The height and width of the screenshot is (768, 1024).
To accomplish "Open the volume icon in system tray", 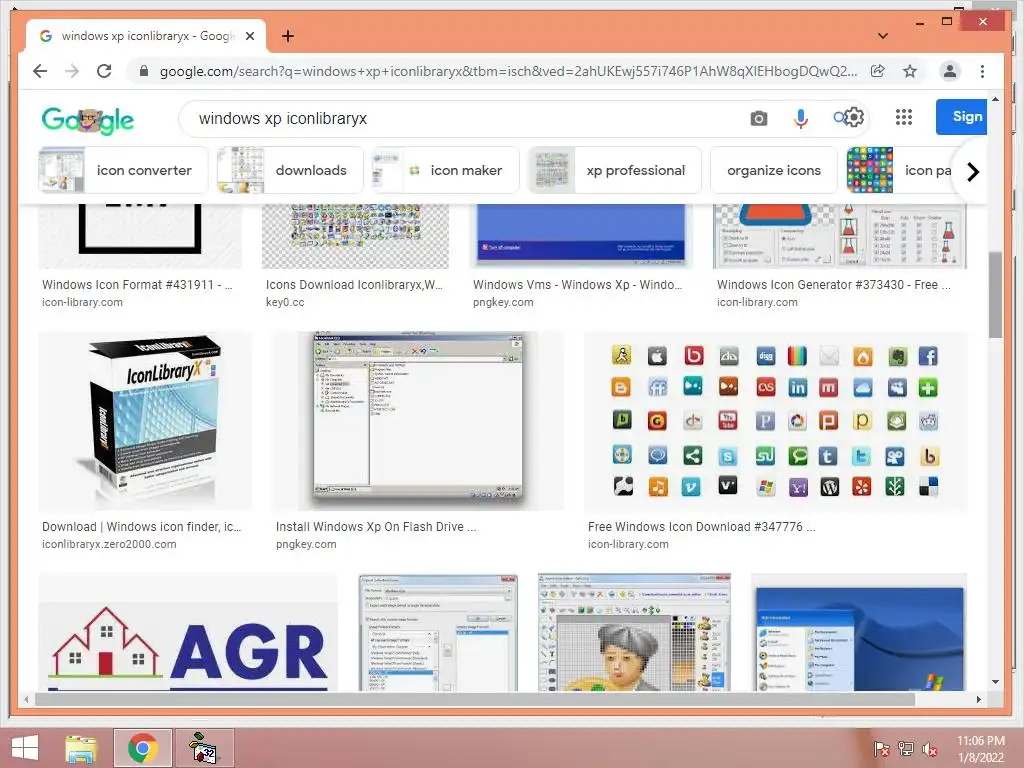I will click(930, 749).
